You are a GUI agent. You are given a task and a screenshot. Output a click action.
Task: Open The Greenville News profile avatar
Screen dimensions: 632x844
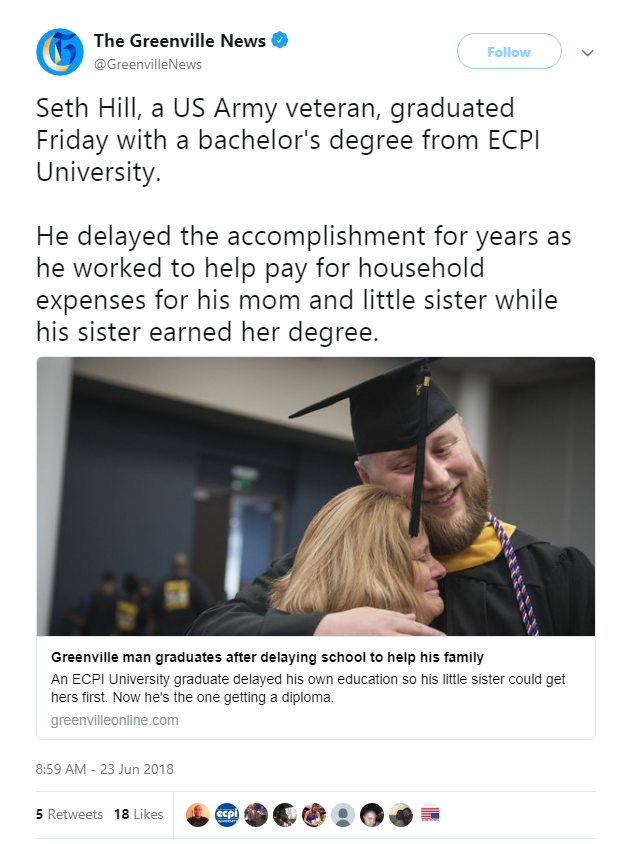pyautogui.click(x=60, y=52)
